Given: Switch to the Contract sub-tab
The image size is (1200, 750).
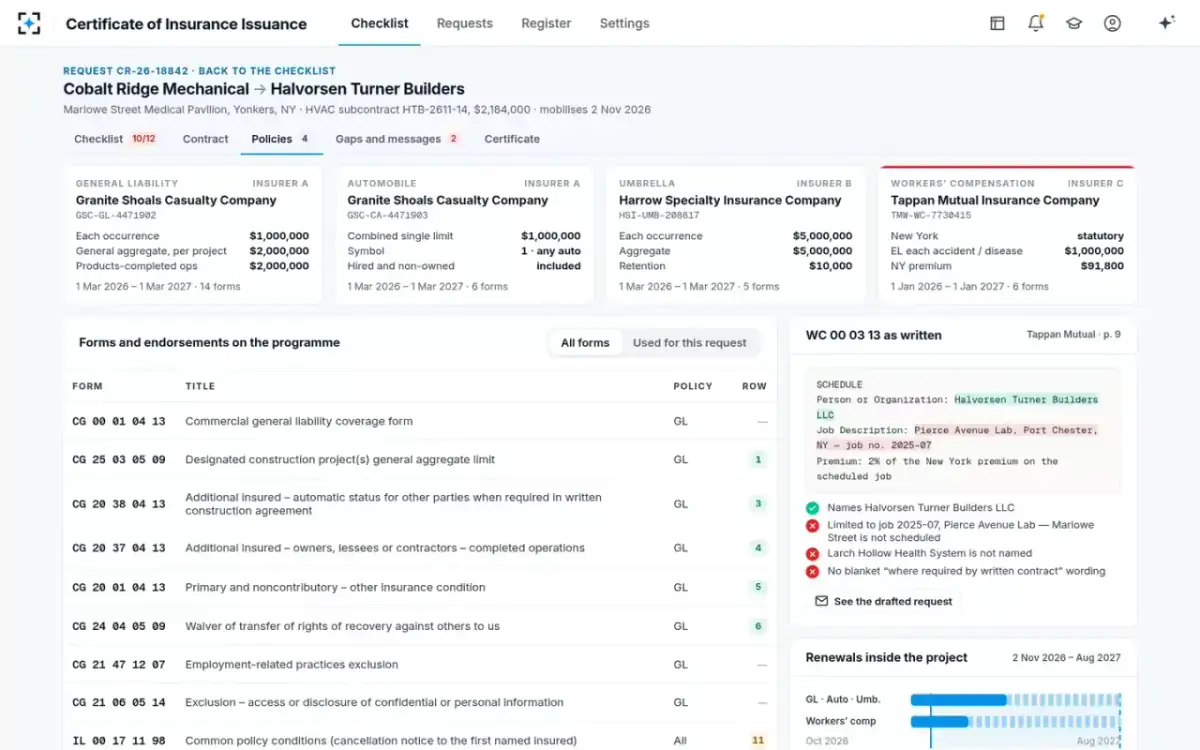Looking at the screenshot, I should click(x=206, y=139).
